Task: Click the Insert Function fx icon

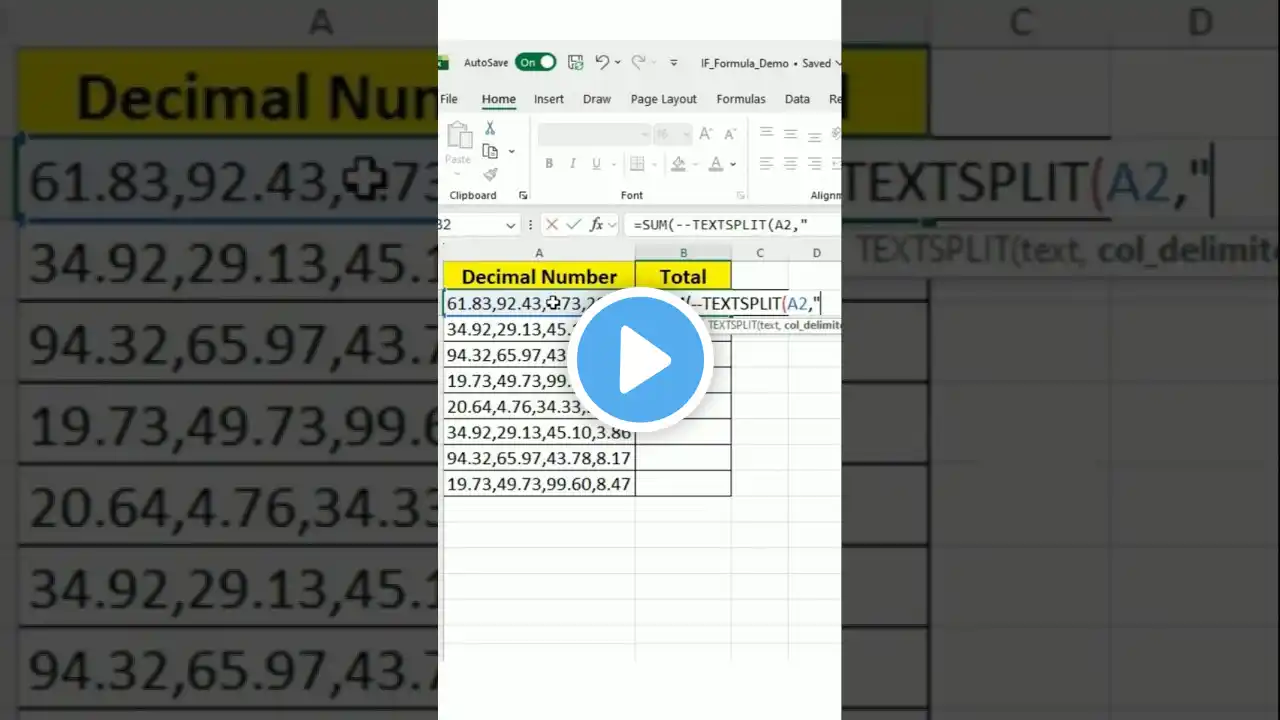Action: 597,225
